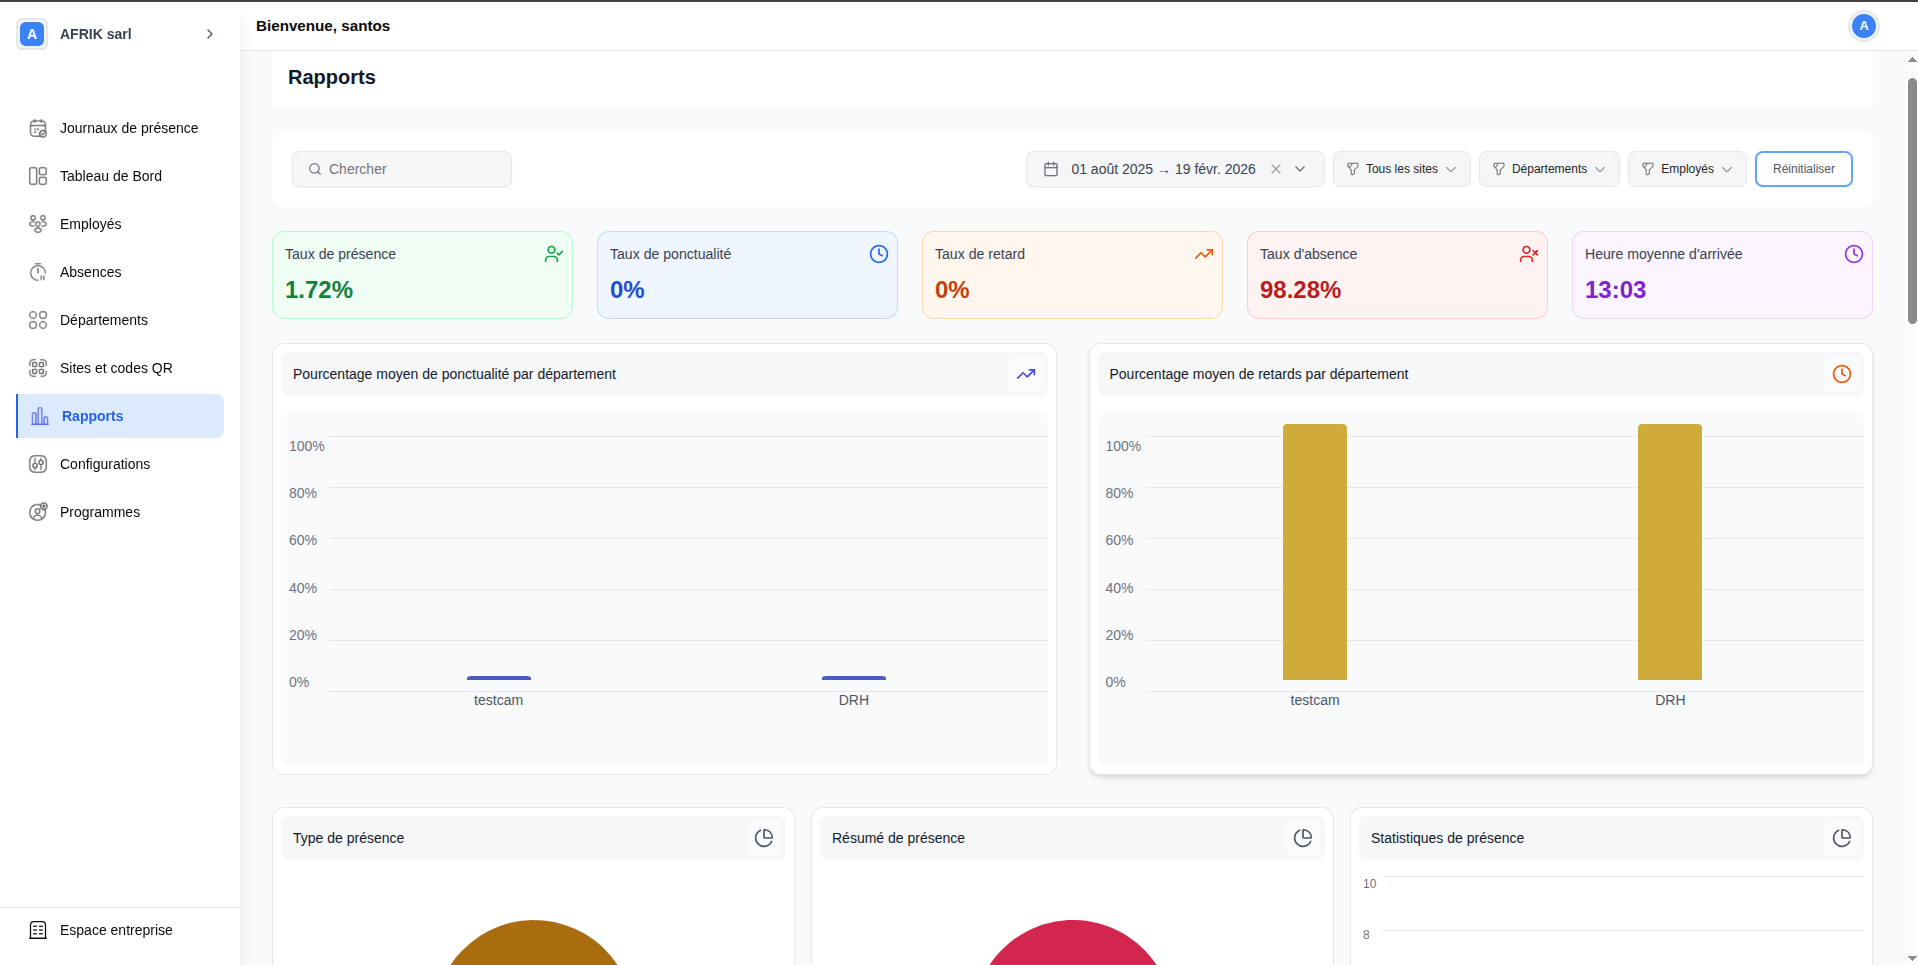Click the clock icon in retards chart header
Viewport: 1918px width, 965px height.
coord(1841,374)
